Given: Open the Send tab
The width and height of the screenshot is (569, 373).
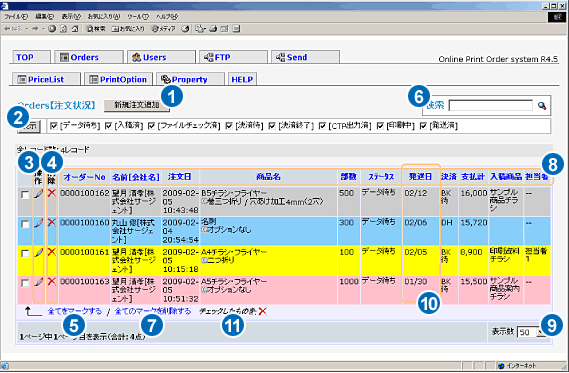Looking at the screenshot, I should pyautogui.click(x=305, y=57).
